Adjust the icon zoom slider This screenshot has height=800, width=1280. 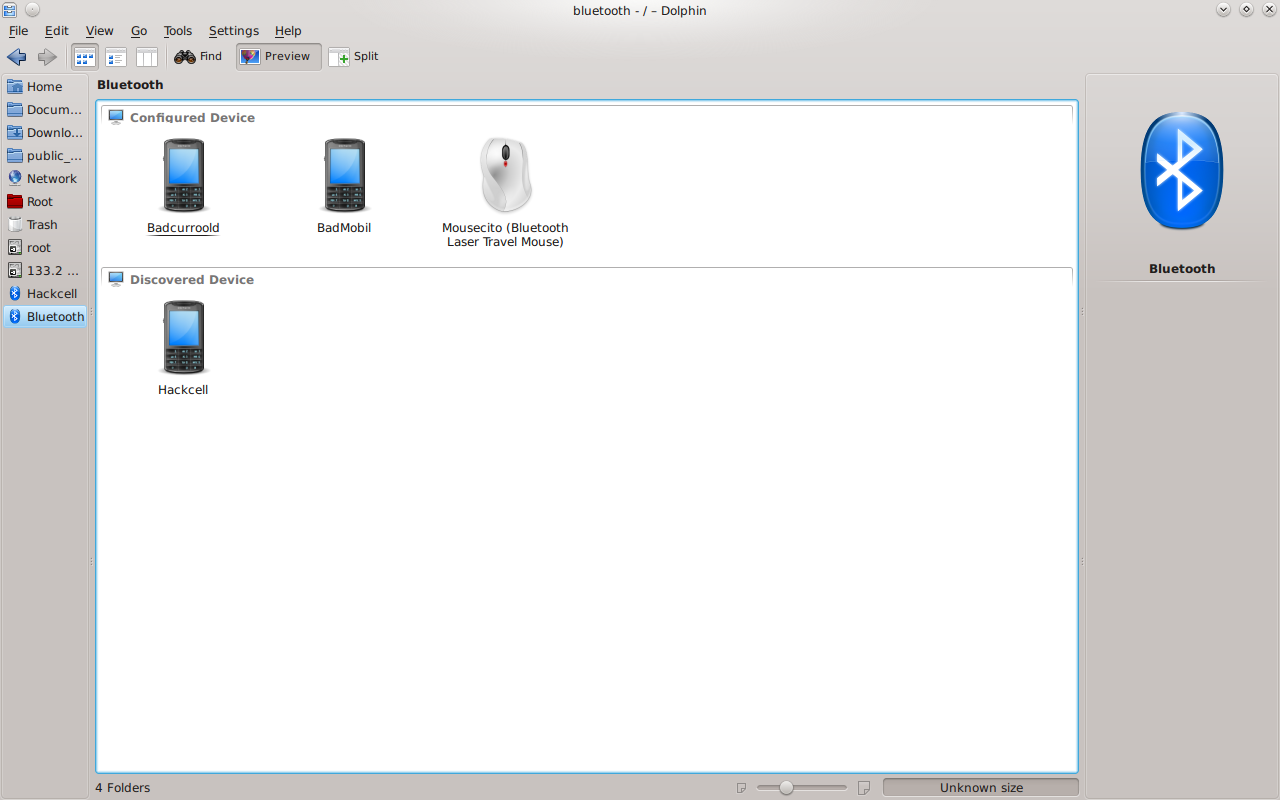click(786, 788)
